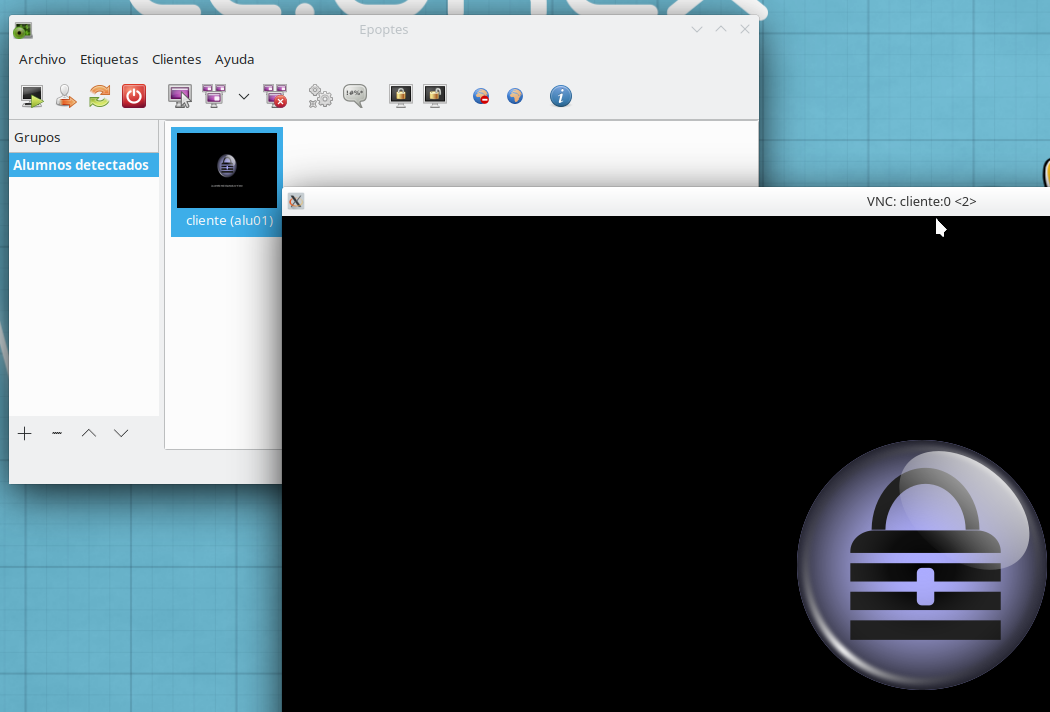Click the globe icon with red minus
The height and width of the screenshot is (712, 1050).
coord(481,97)
